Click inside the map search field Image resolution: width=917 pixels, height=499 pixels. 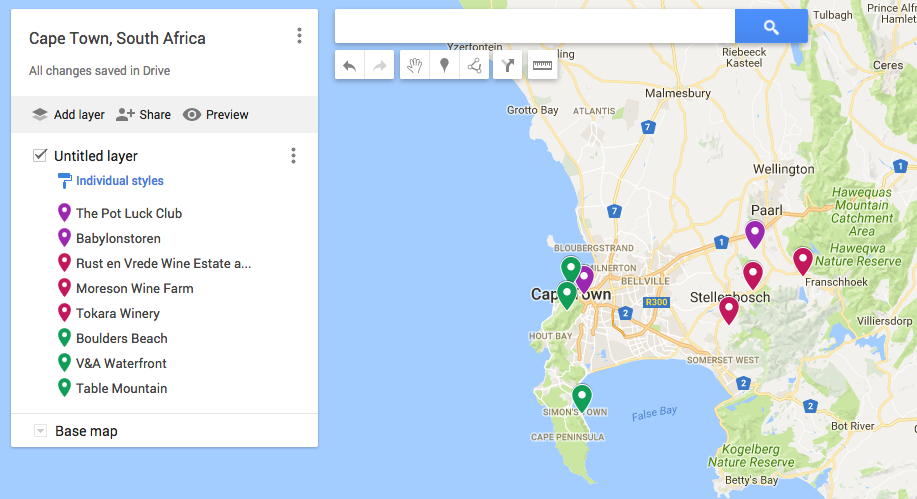(x=535, y=26)
